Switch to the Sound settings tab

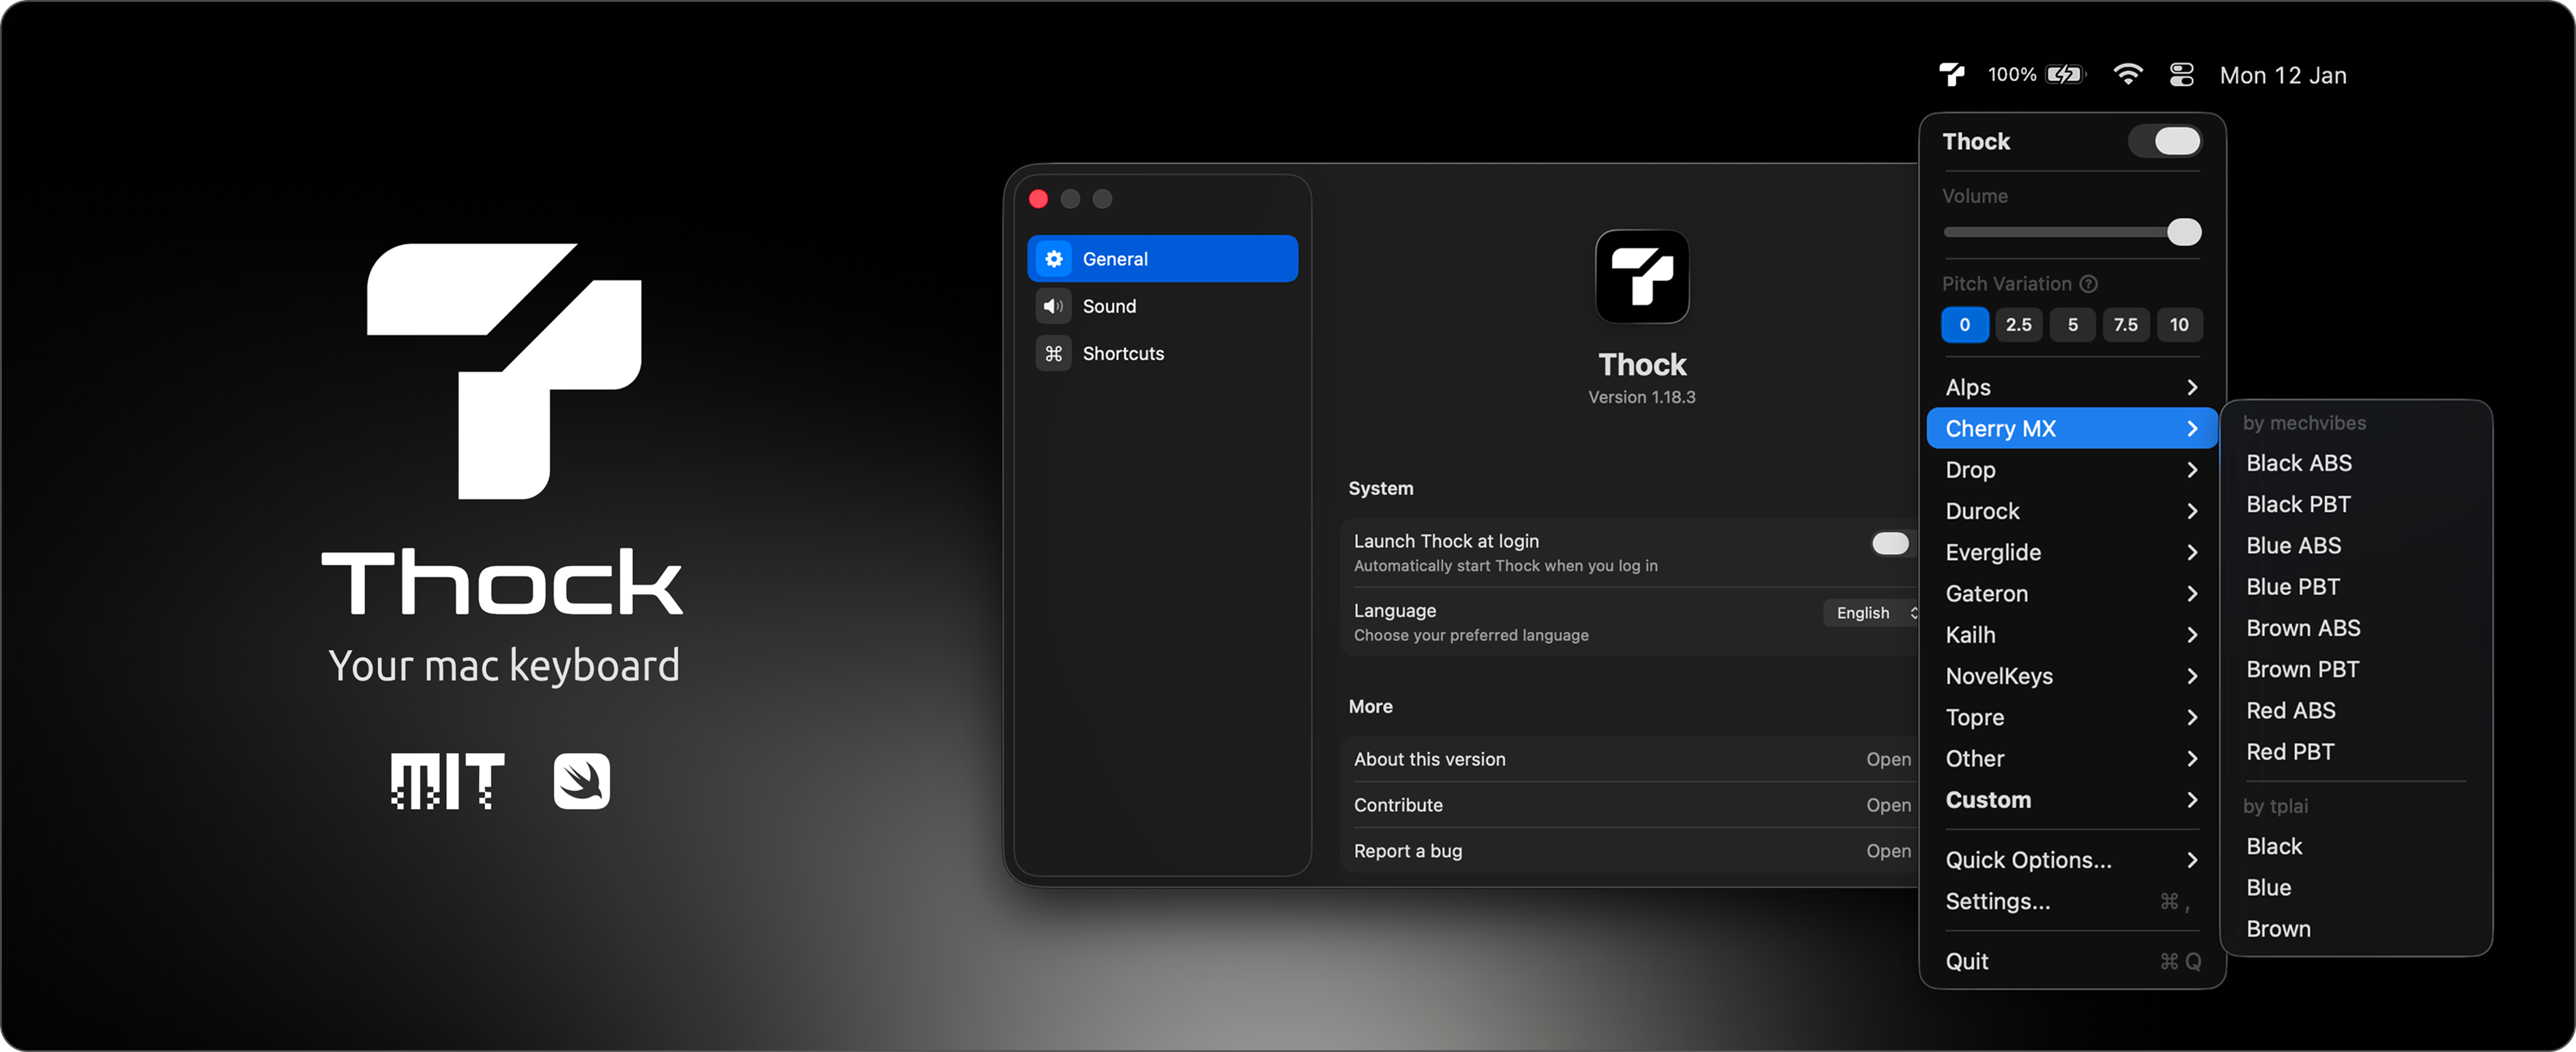pyautogui.click(x=1162, y=306)
